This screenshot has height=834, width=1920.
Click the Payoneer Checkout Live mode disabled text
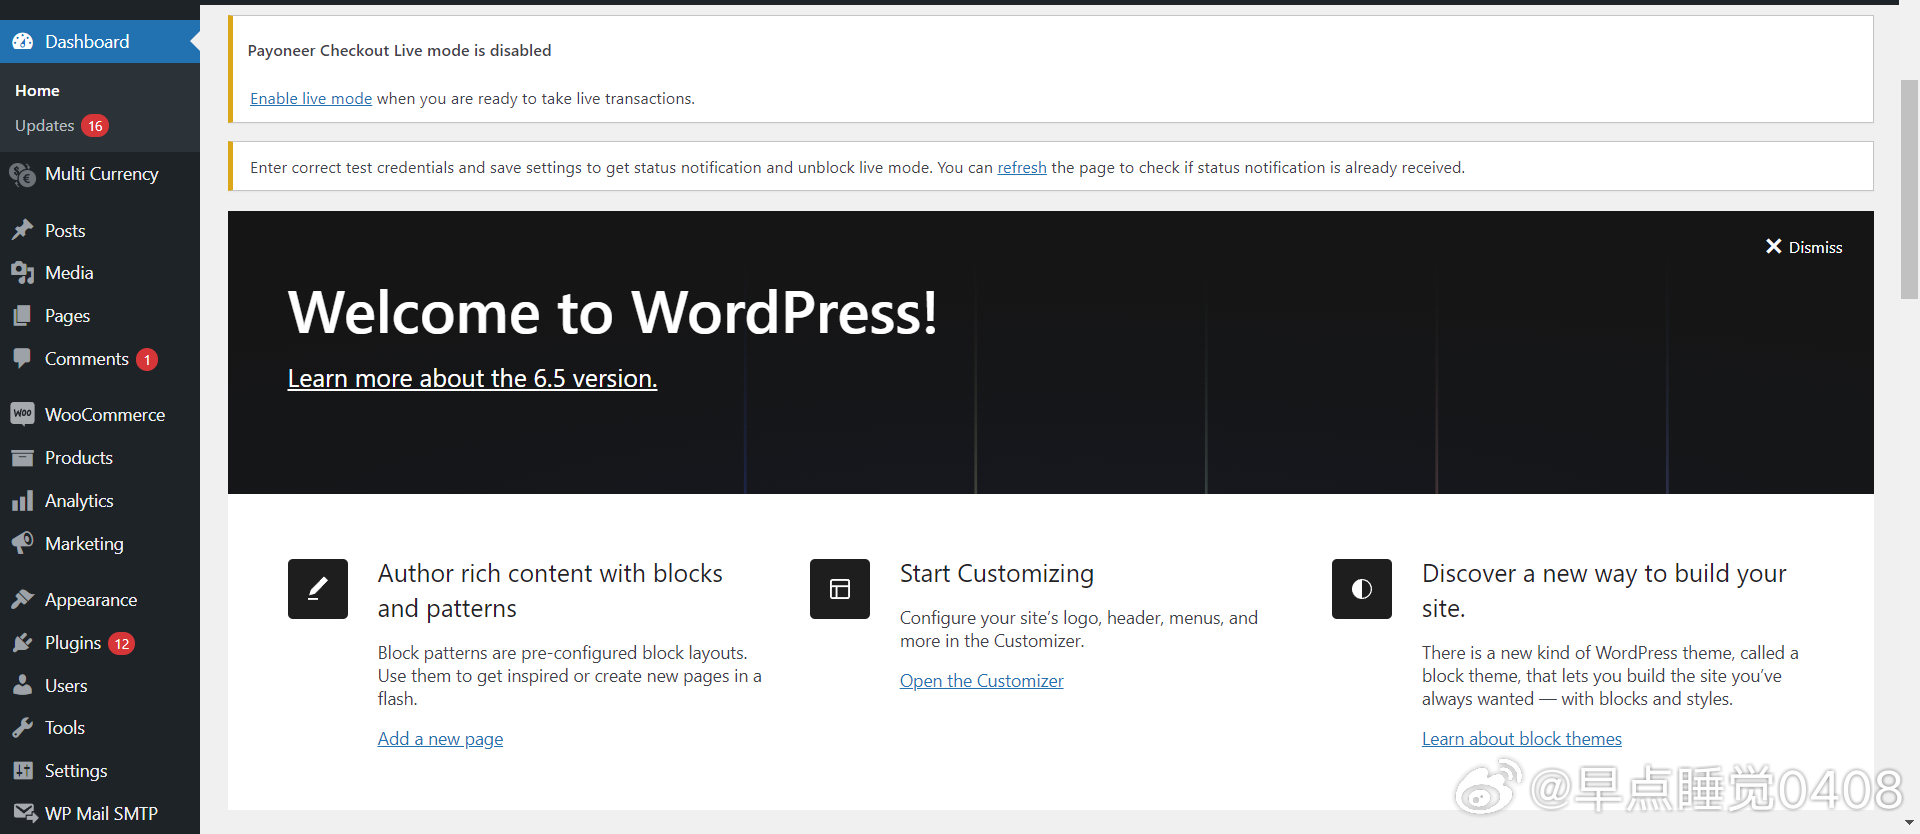pyautogui.click(x=399, y=50)
